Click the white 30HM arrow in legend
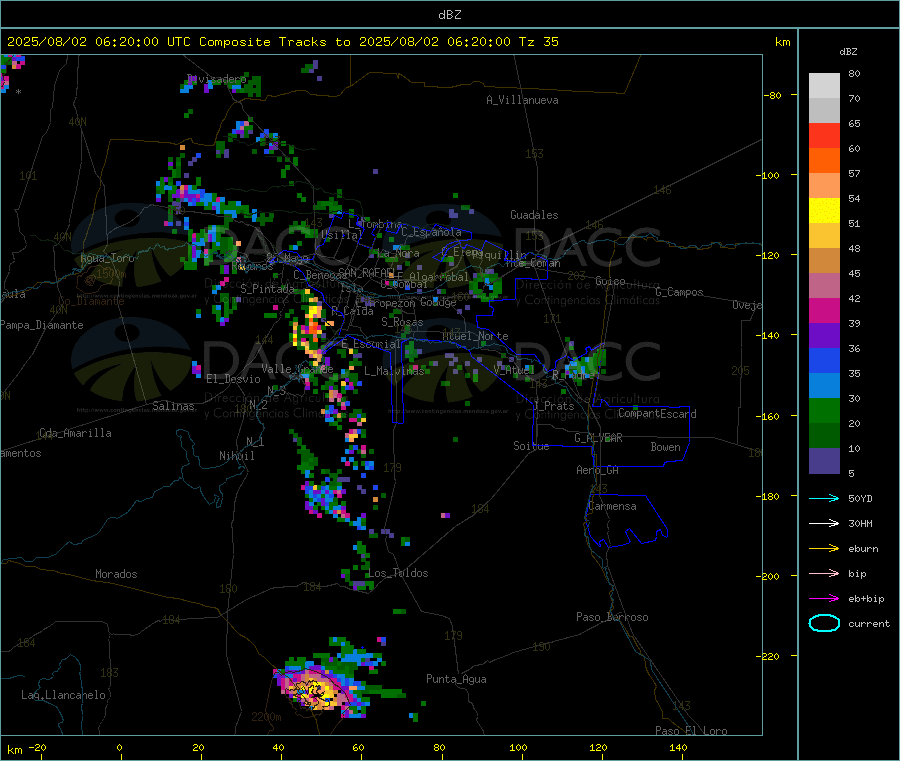This screenshot has width=900, height=761. coord(824,523)
